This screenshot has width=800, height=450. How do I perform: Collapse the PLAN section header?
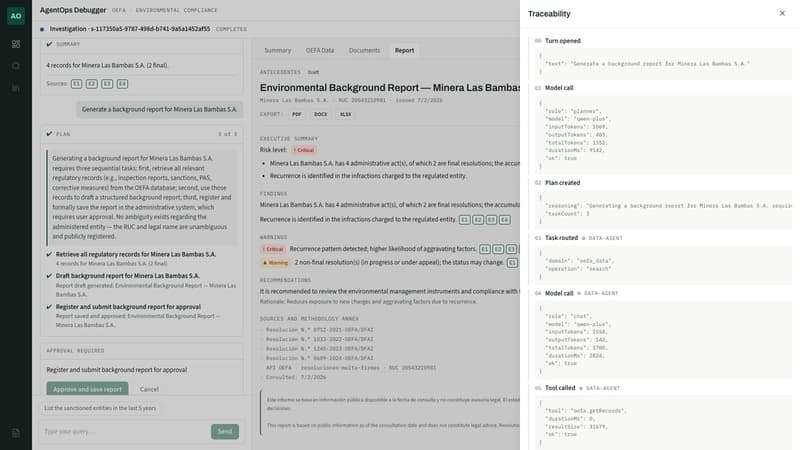point(142,134)
